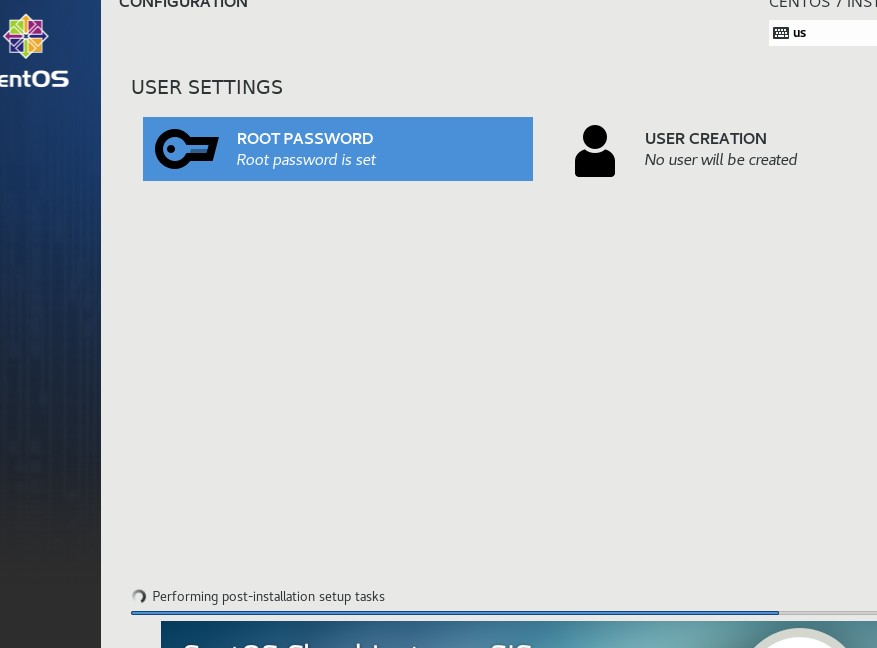Click 'No user will be created' text
The image size is (877, 648).
pyautogui.click(x=720, y=160)
